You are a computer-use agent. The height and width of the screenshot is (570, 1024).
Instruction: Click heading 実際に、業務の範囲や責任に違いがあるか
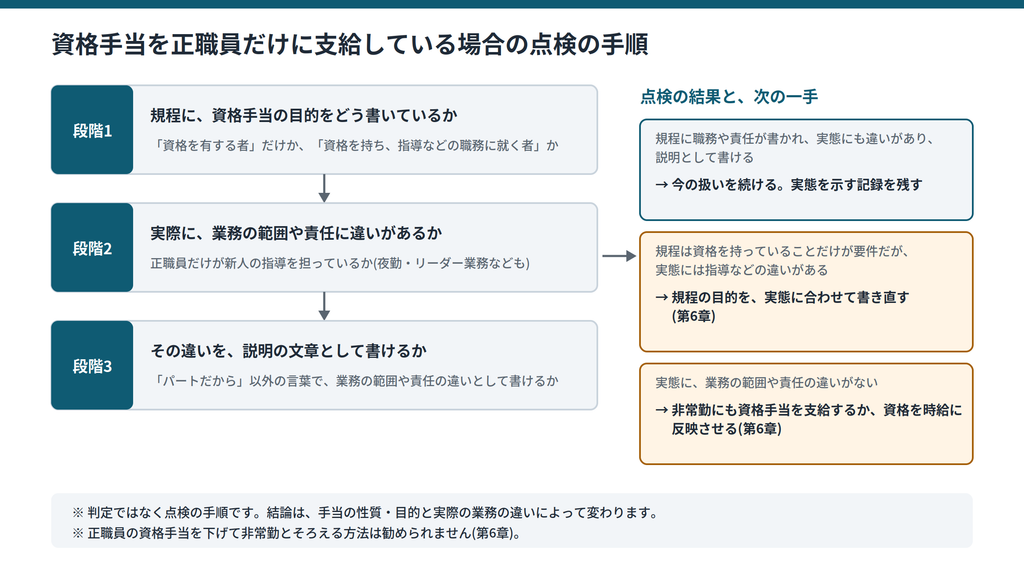[x=296, y=233]
